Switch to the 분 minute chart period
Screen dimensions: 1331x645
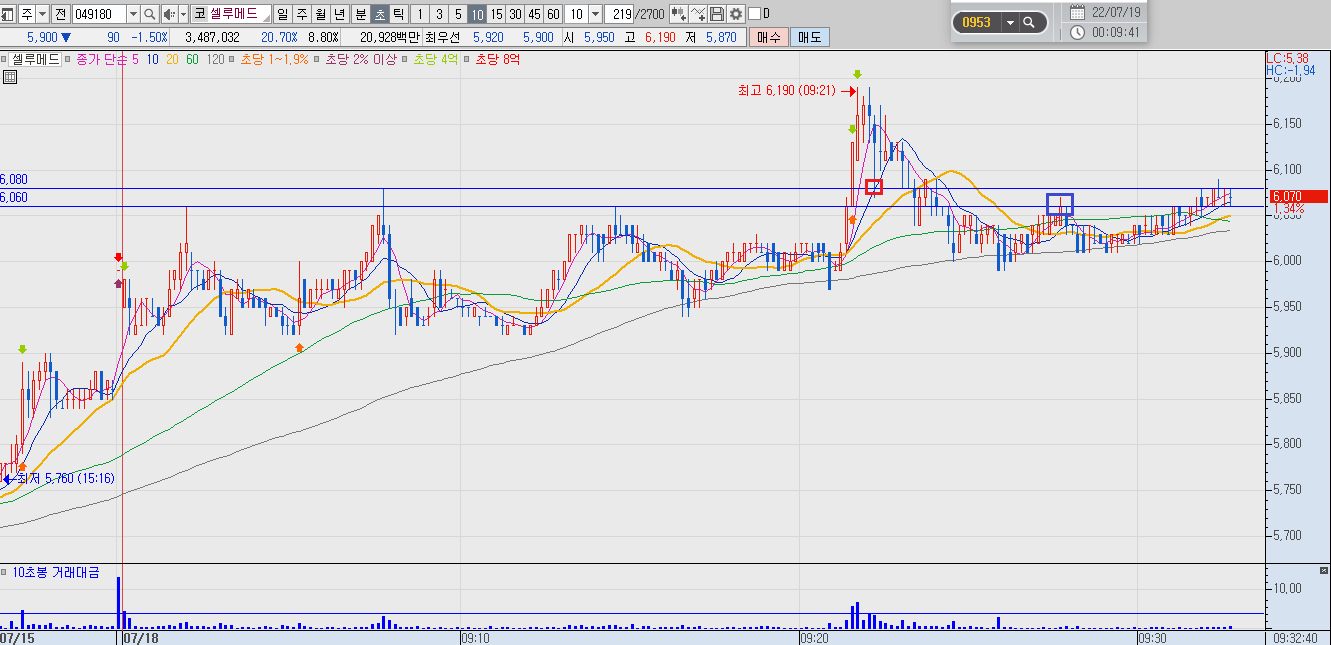pyautogui.click(x=361, y=14)
